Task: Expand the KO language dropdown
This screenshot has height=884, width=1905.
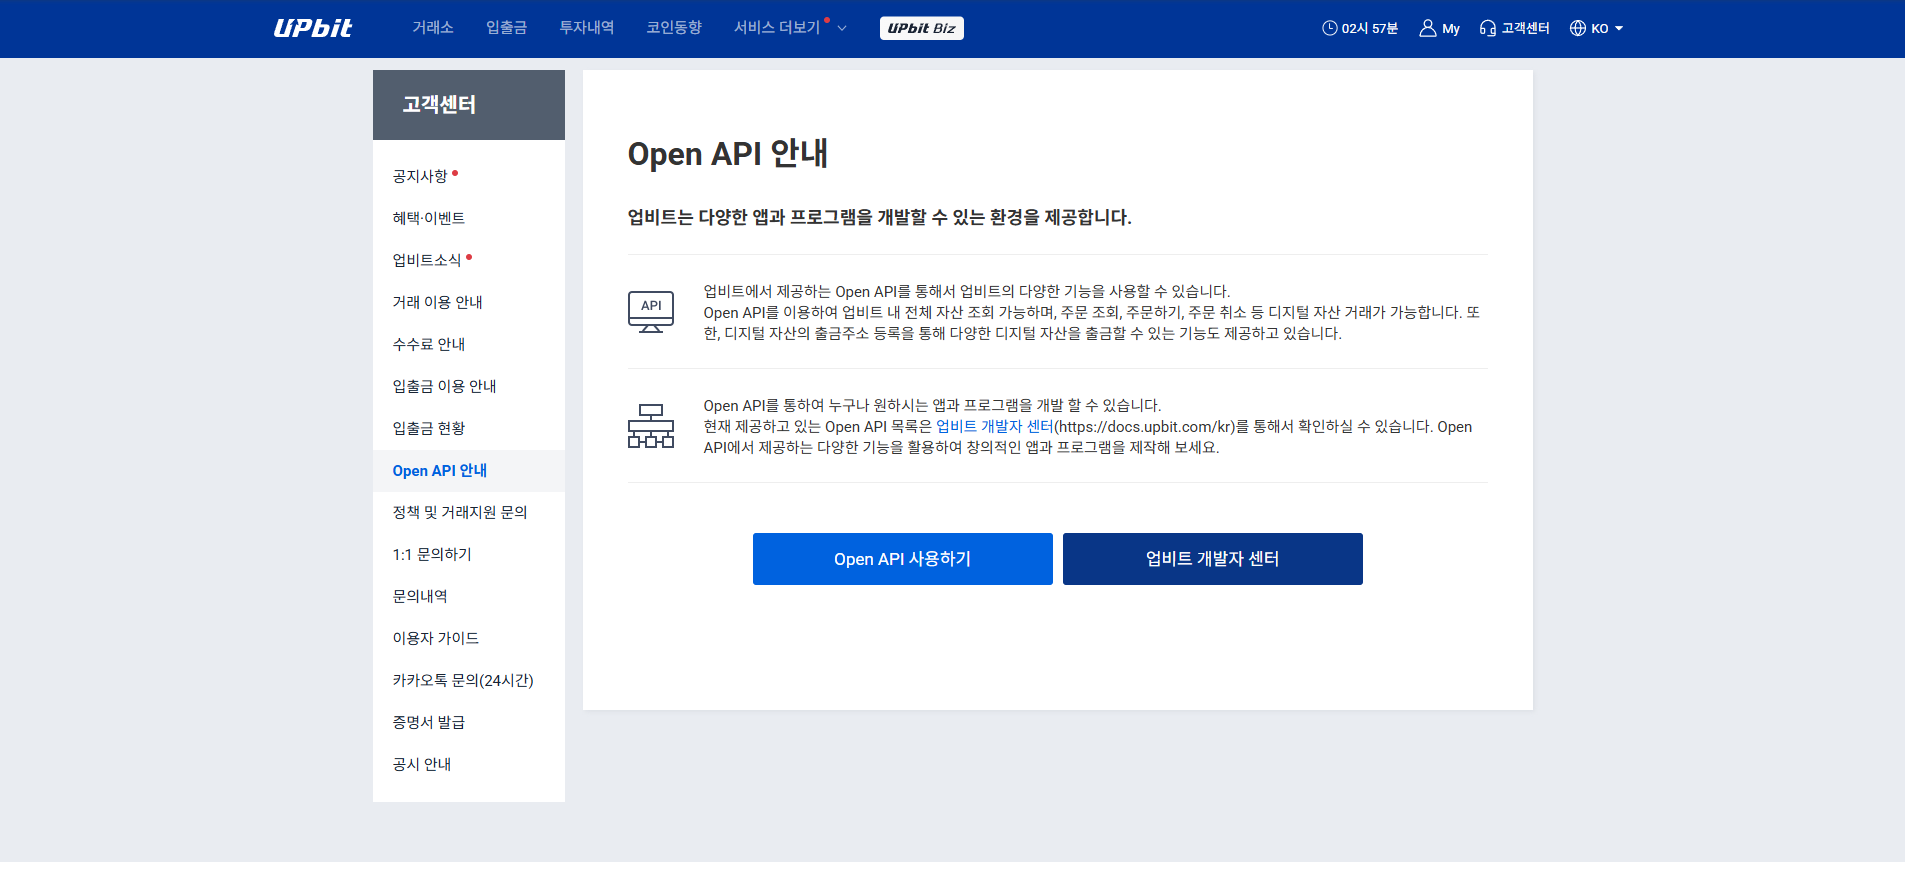Action: (x=1606, y=28)
